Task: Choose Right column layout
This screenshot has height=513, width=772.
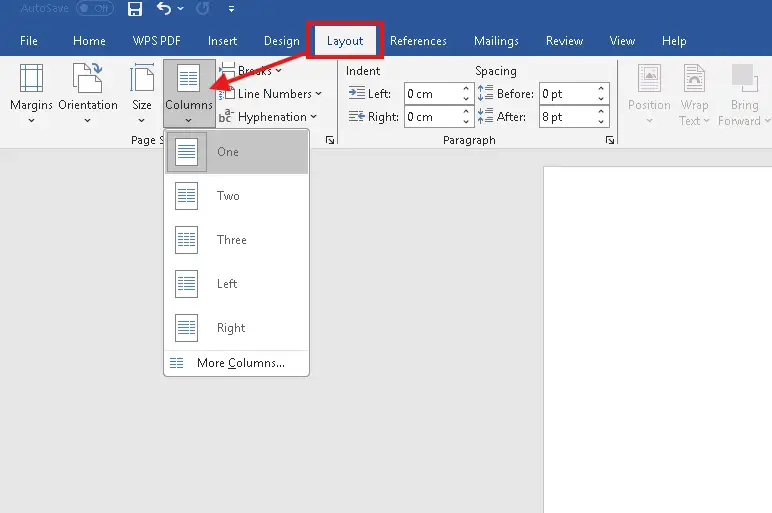Action: coord(236,328)
